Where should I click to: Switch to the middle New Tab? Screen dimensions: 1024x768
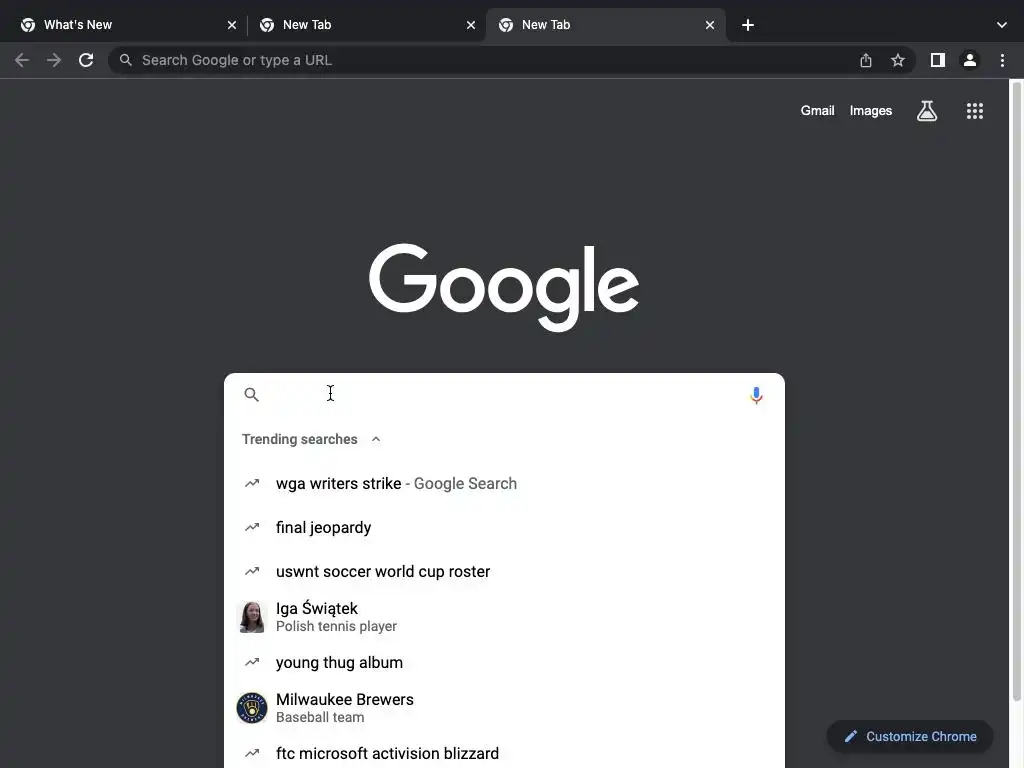coord(366,25)
